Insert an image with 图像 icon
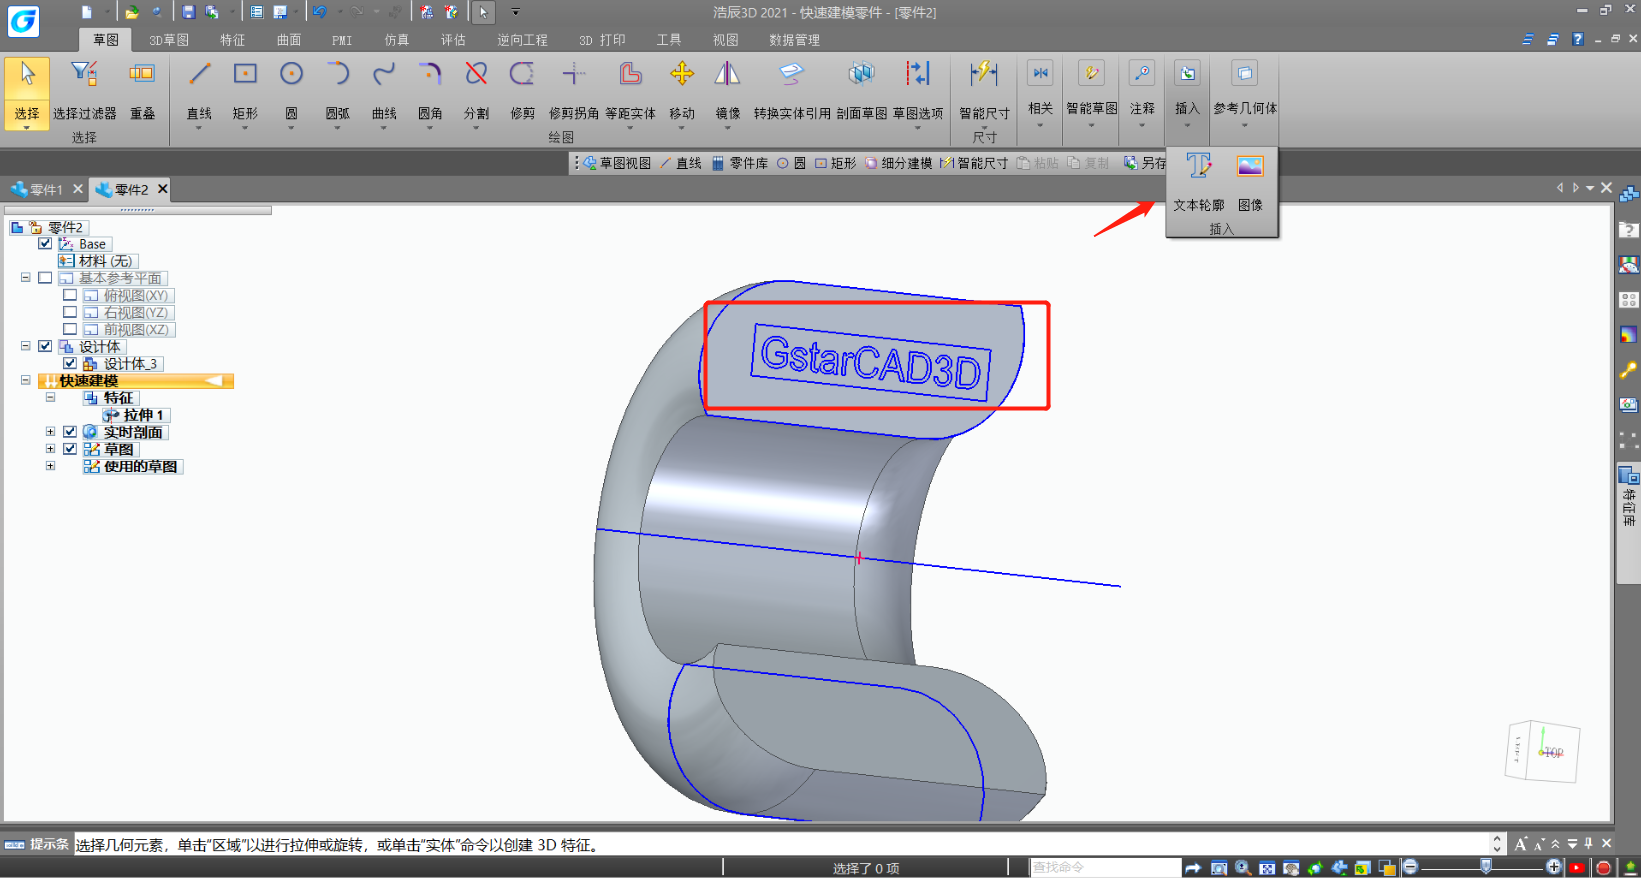This screenshot has width=1641, height=878. [x=1250, y=167]
